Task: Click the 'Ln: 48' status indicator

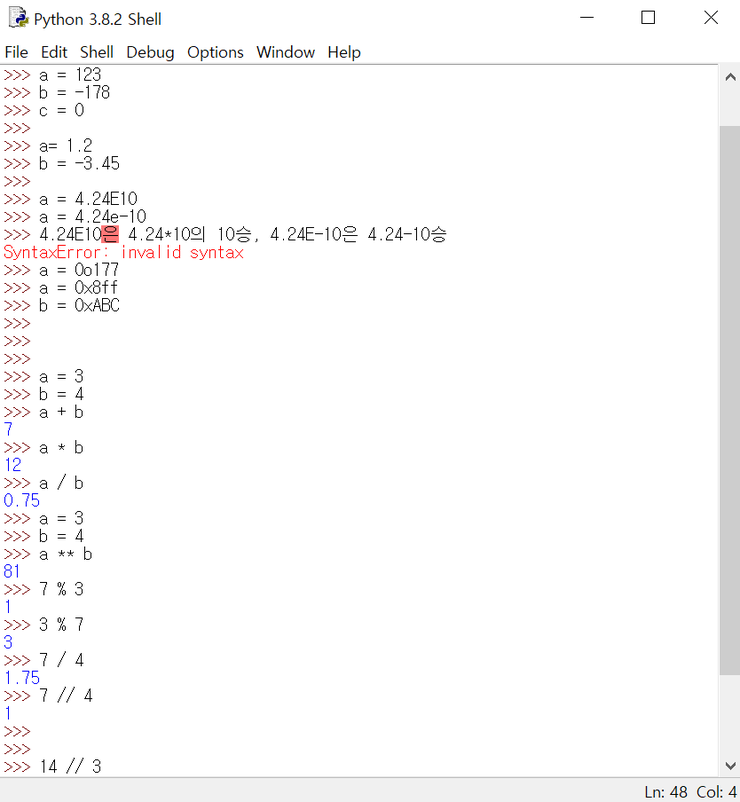Action: pyautogui.click(x=665, y=792)
